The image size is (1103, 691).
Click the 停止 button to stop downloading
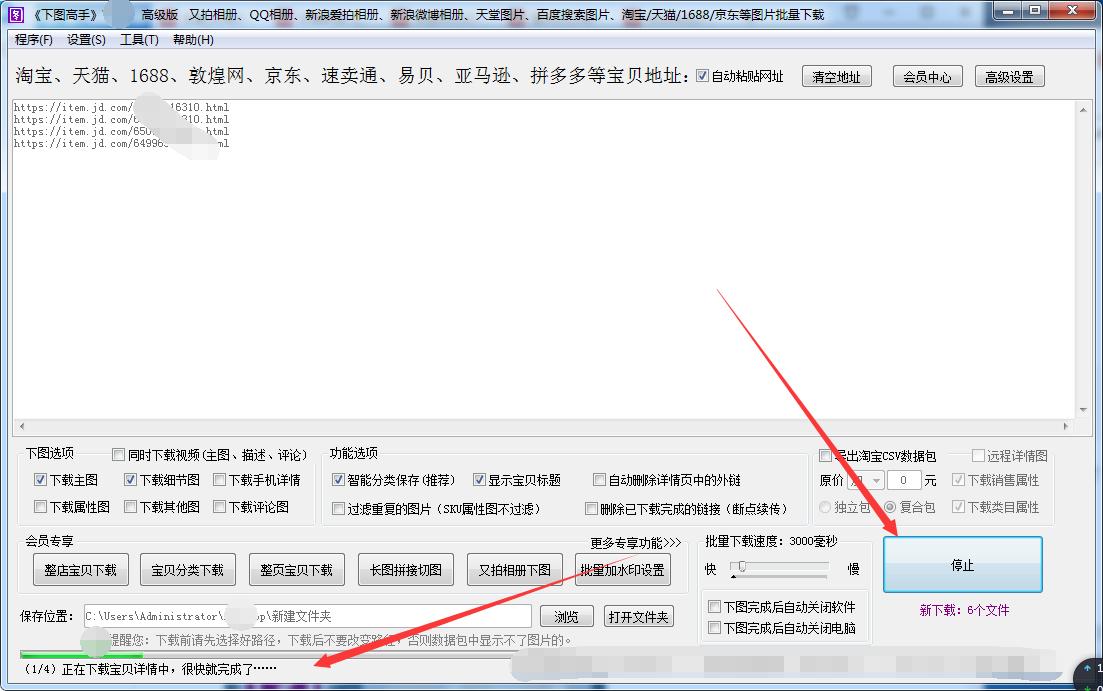961,564
